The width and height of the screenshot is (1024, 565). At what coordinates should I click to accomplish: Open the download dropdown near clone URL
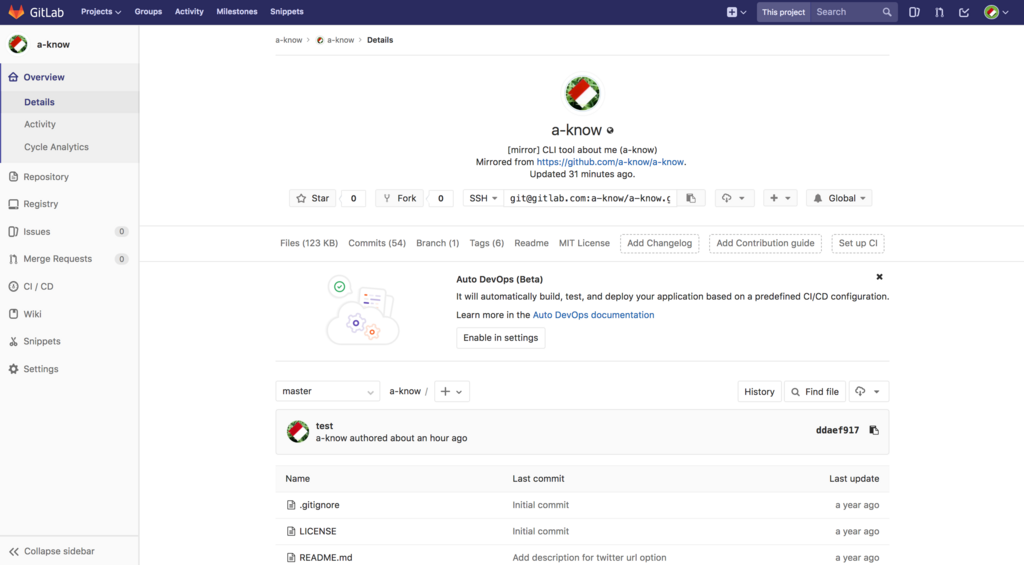[x=733, y=198]
